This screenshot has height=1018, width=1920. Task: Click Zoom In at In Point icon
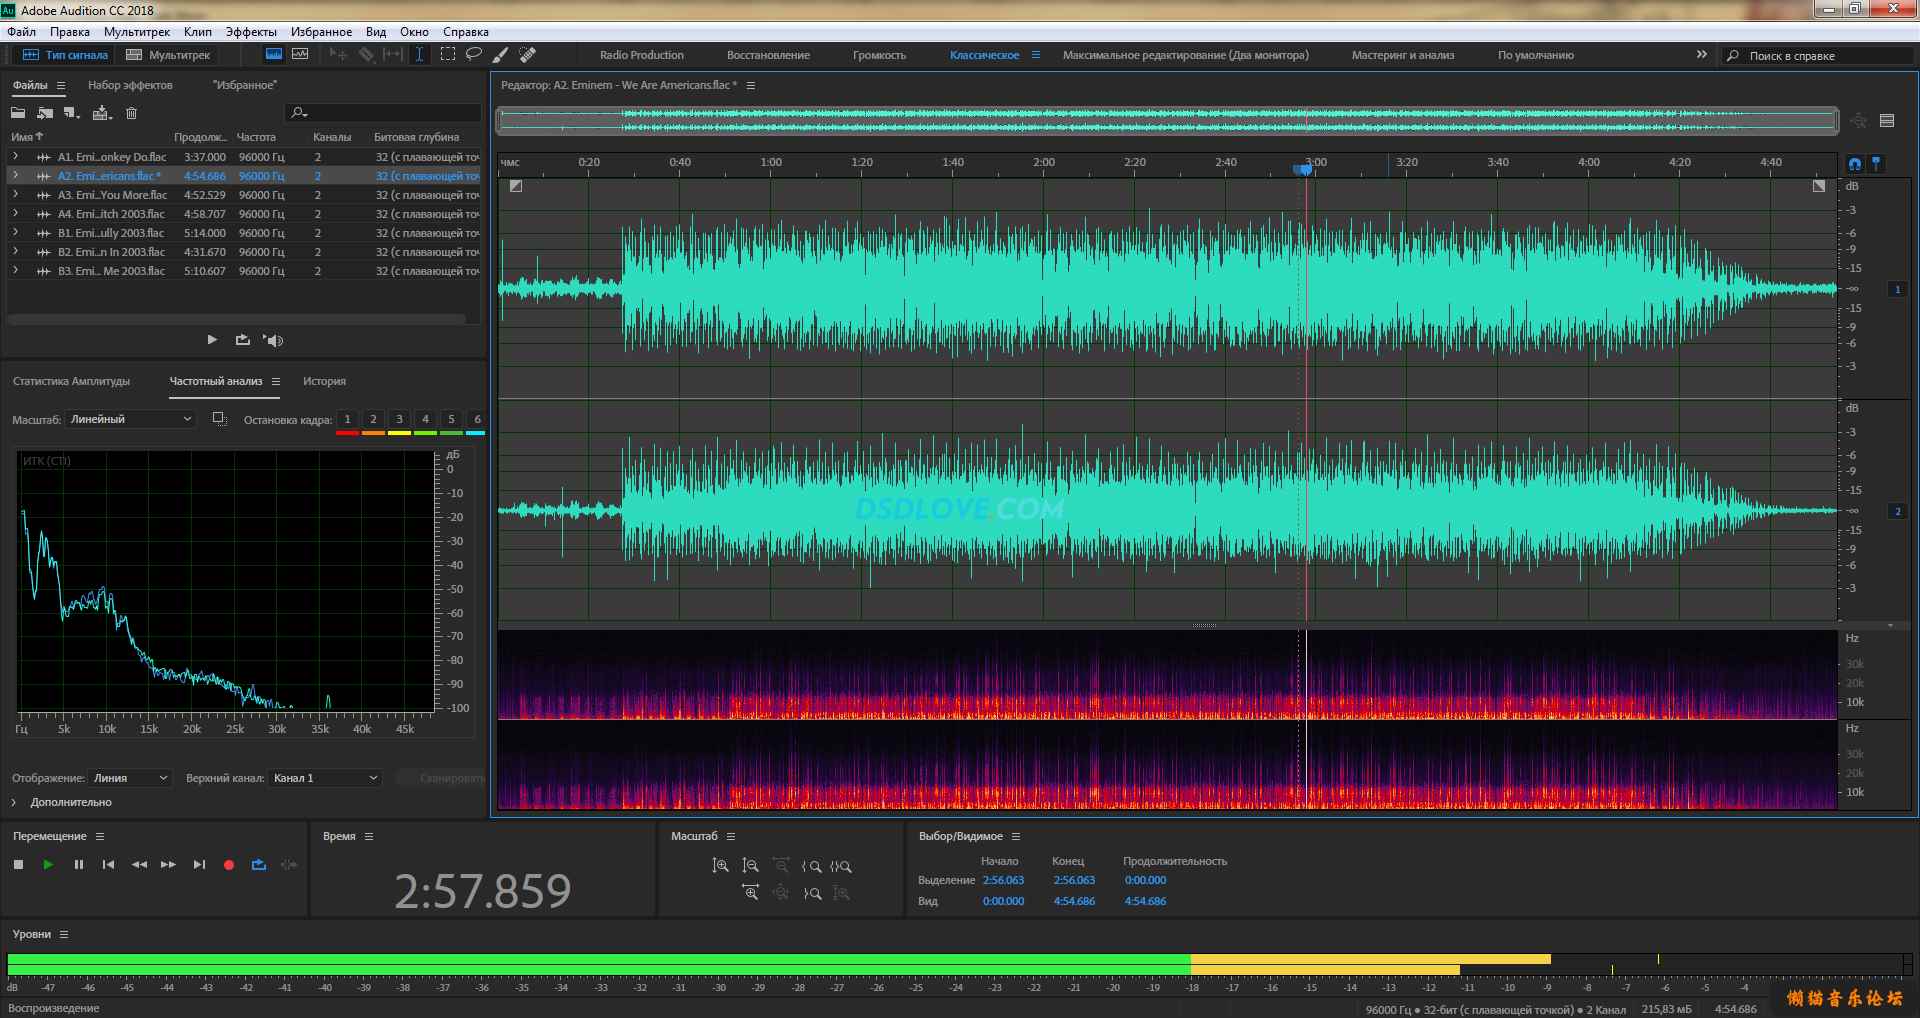coord(811,866)
